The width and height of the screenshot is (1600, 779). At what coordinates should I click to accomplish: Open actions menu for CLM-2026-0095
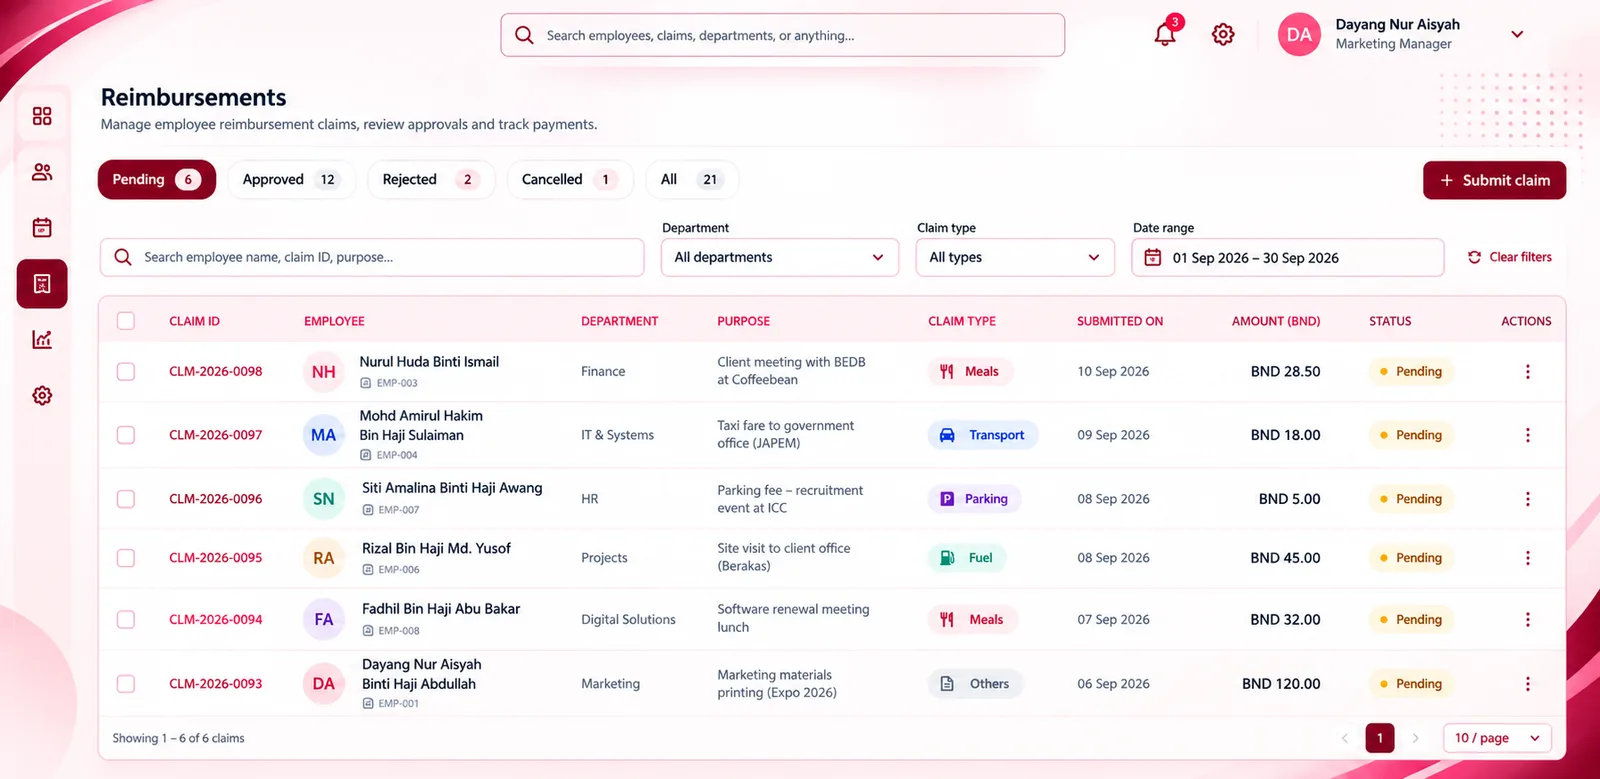[1527, 558]
